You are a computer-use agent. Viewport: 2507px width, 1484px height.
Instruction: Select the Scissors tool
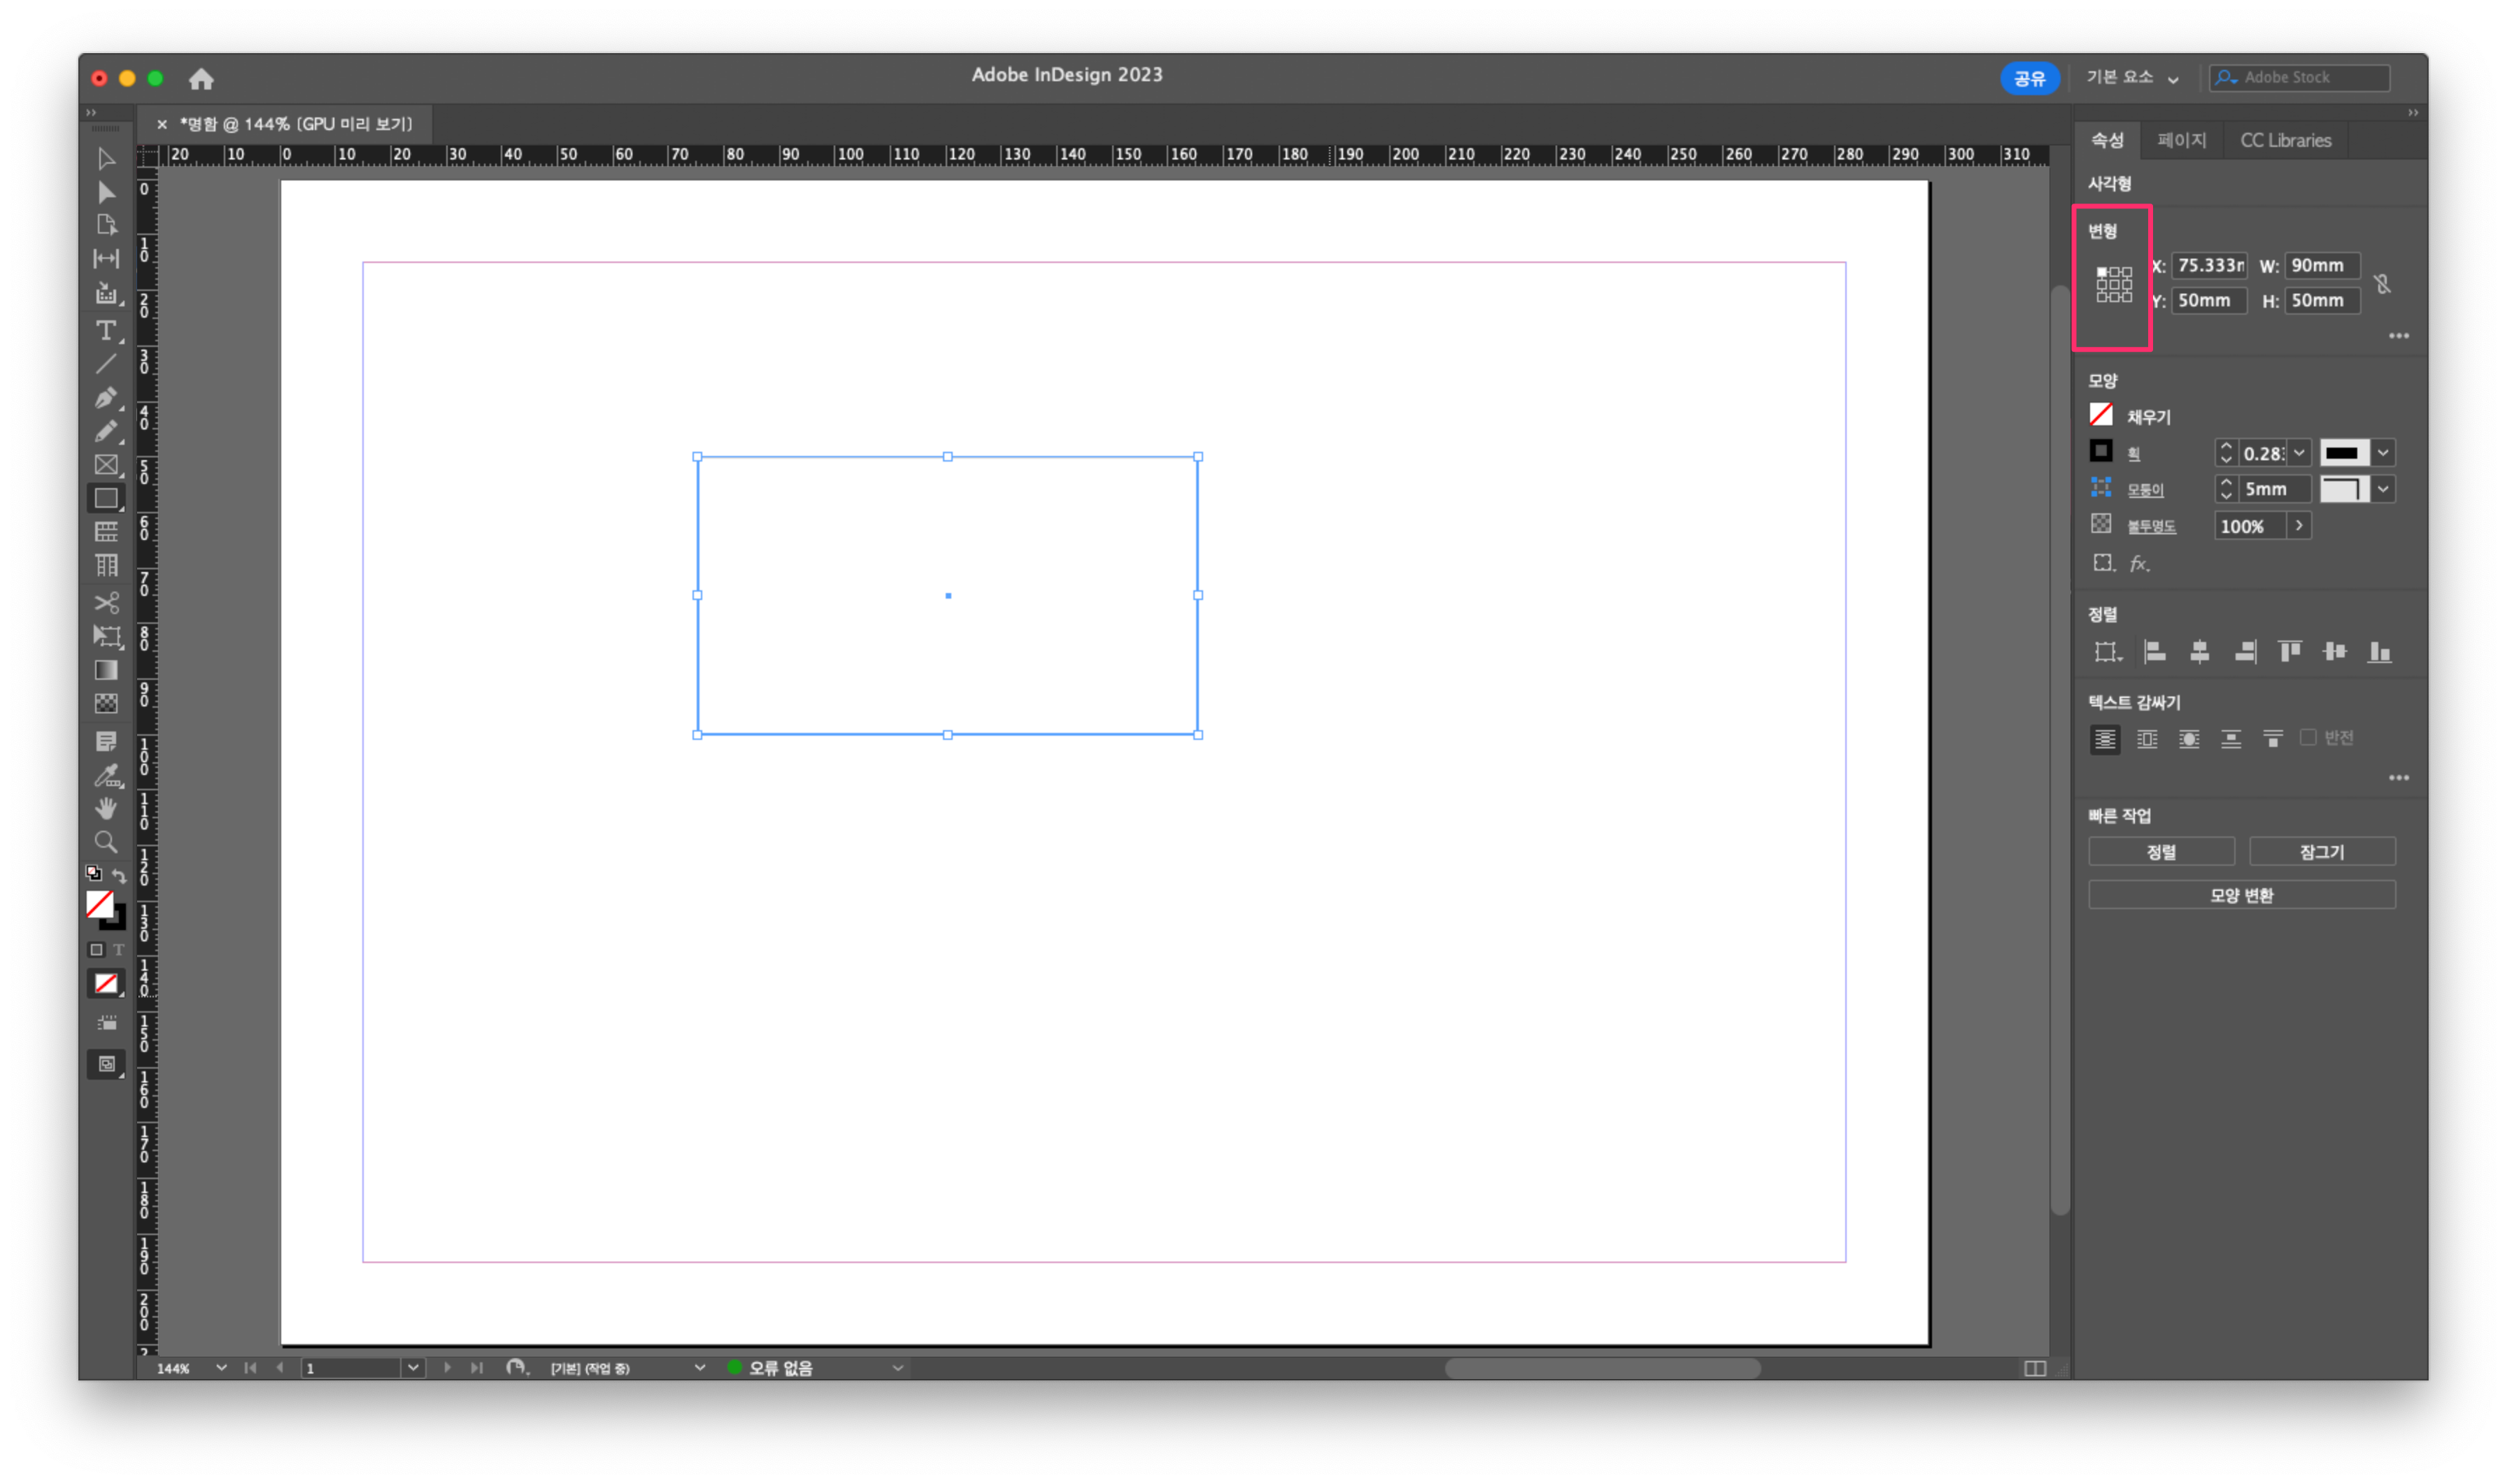point(106,603)
